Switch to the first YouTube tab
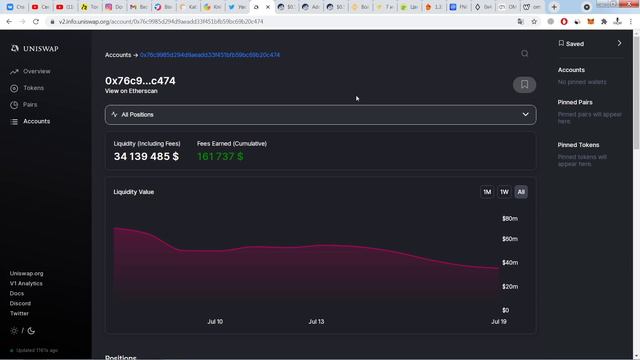Screen dimensions: 640x360 [x=40, y=7]
